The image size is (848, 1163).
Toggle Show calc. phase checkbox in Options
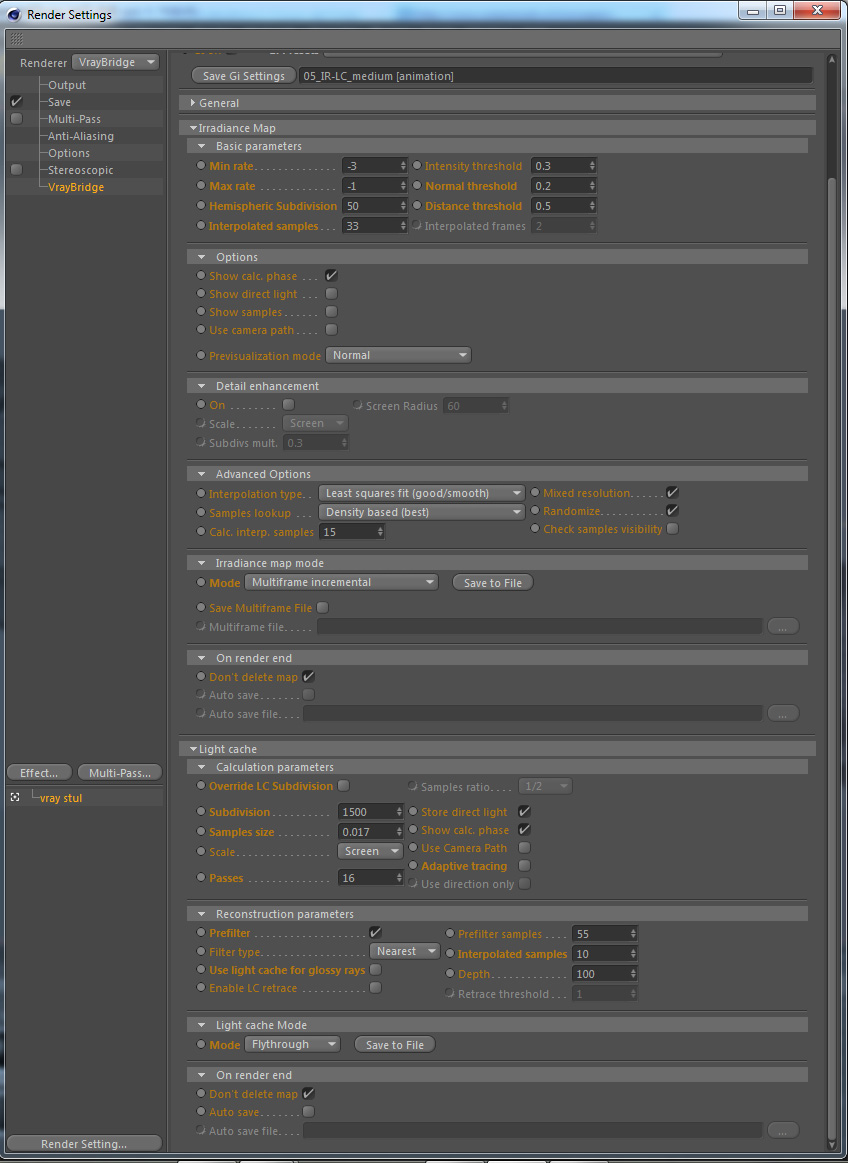point(332,276)
